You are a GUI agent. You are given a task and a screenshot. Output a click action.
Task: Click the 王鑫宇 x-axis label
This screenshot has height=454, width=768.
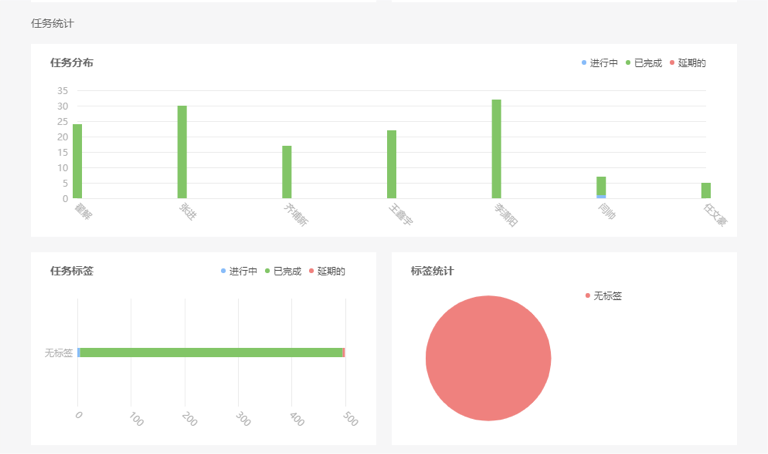[401, 215]
